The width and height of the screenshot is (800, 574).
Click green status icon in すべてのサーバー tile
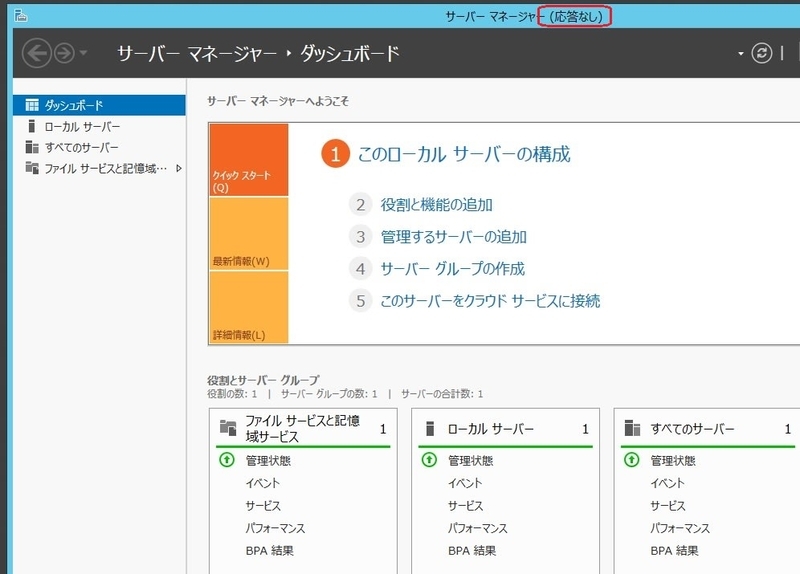(632, 460)
